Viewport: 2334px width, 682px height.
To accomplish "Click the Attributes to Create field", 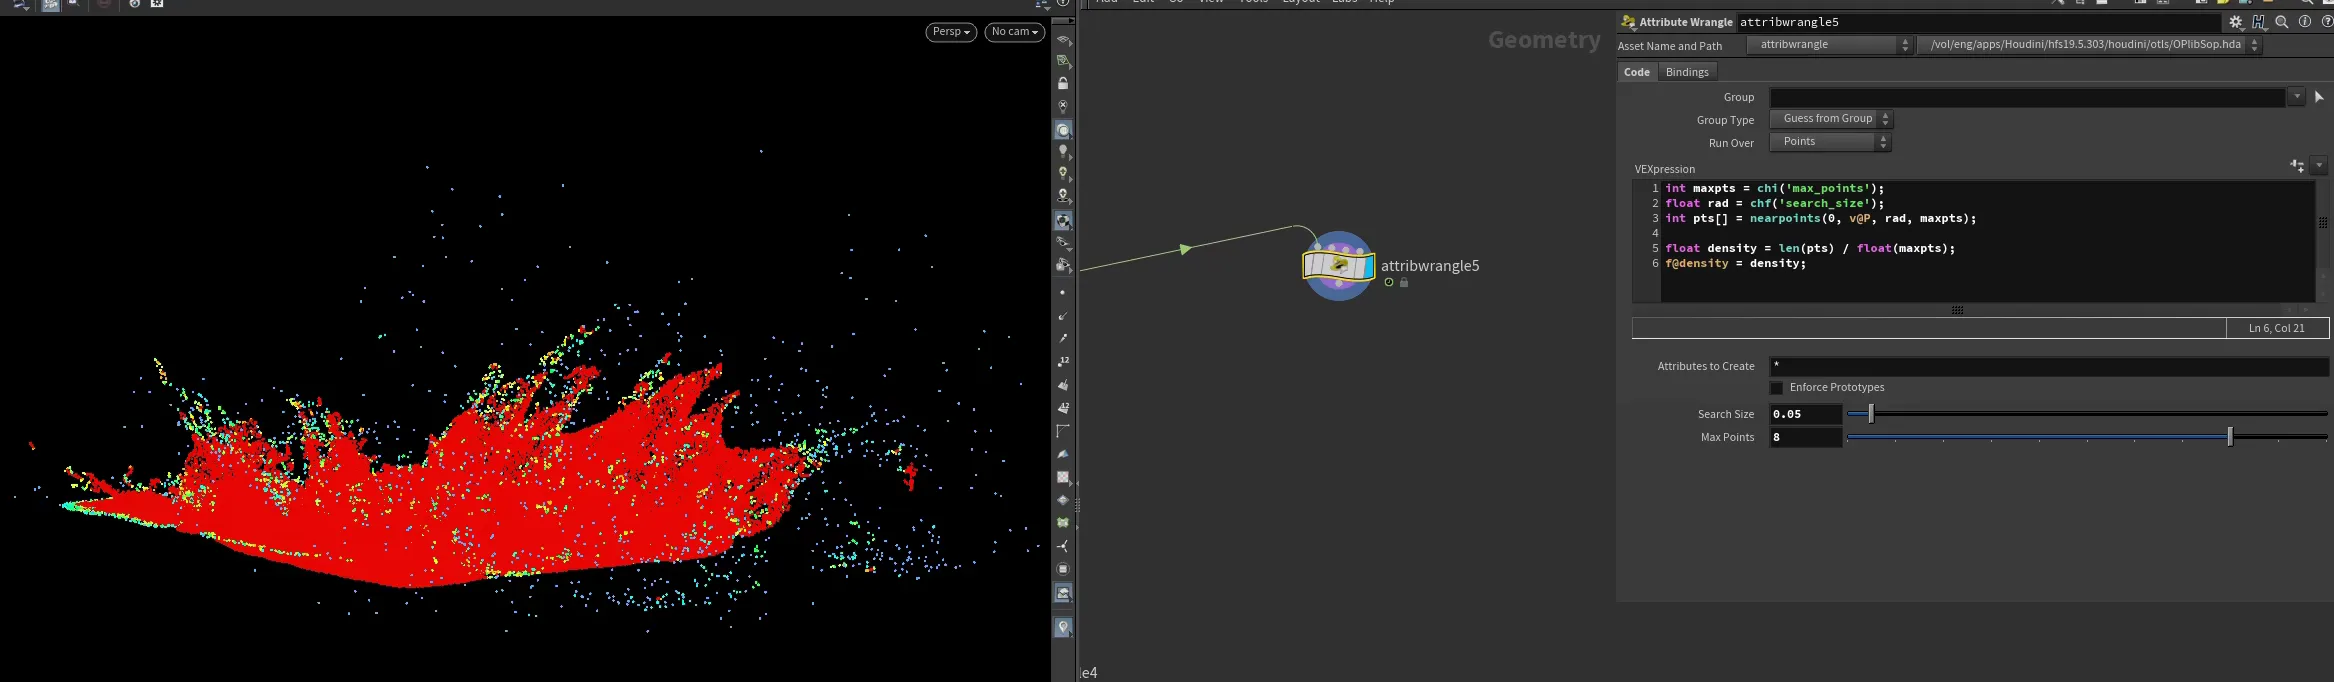I will pos(2049,366).
